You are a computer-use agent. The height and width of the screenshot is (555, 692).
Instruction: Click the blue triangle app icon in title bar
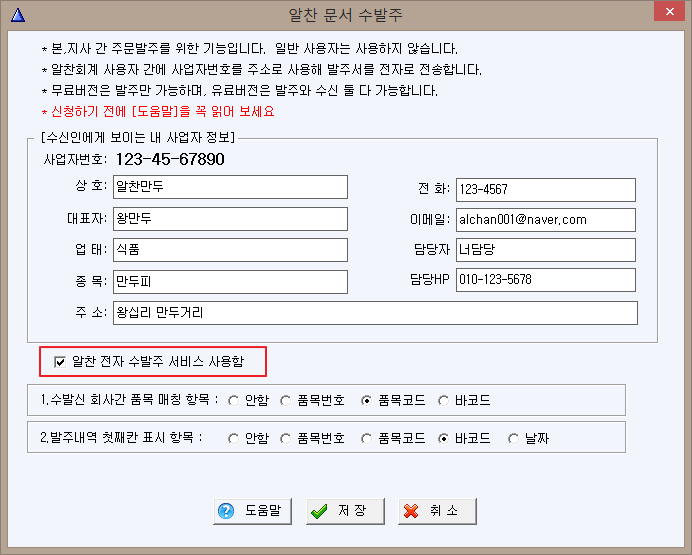pos(18,15)
